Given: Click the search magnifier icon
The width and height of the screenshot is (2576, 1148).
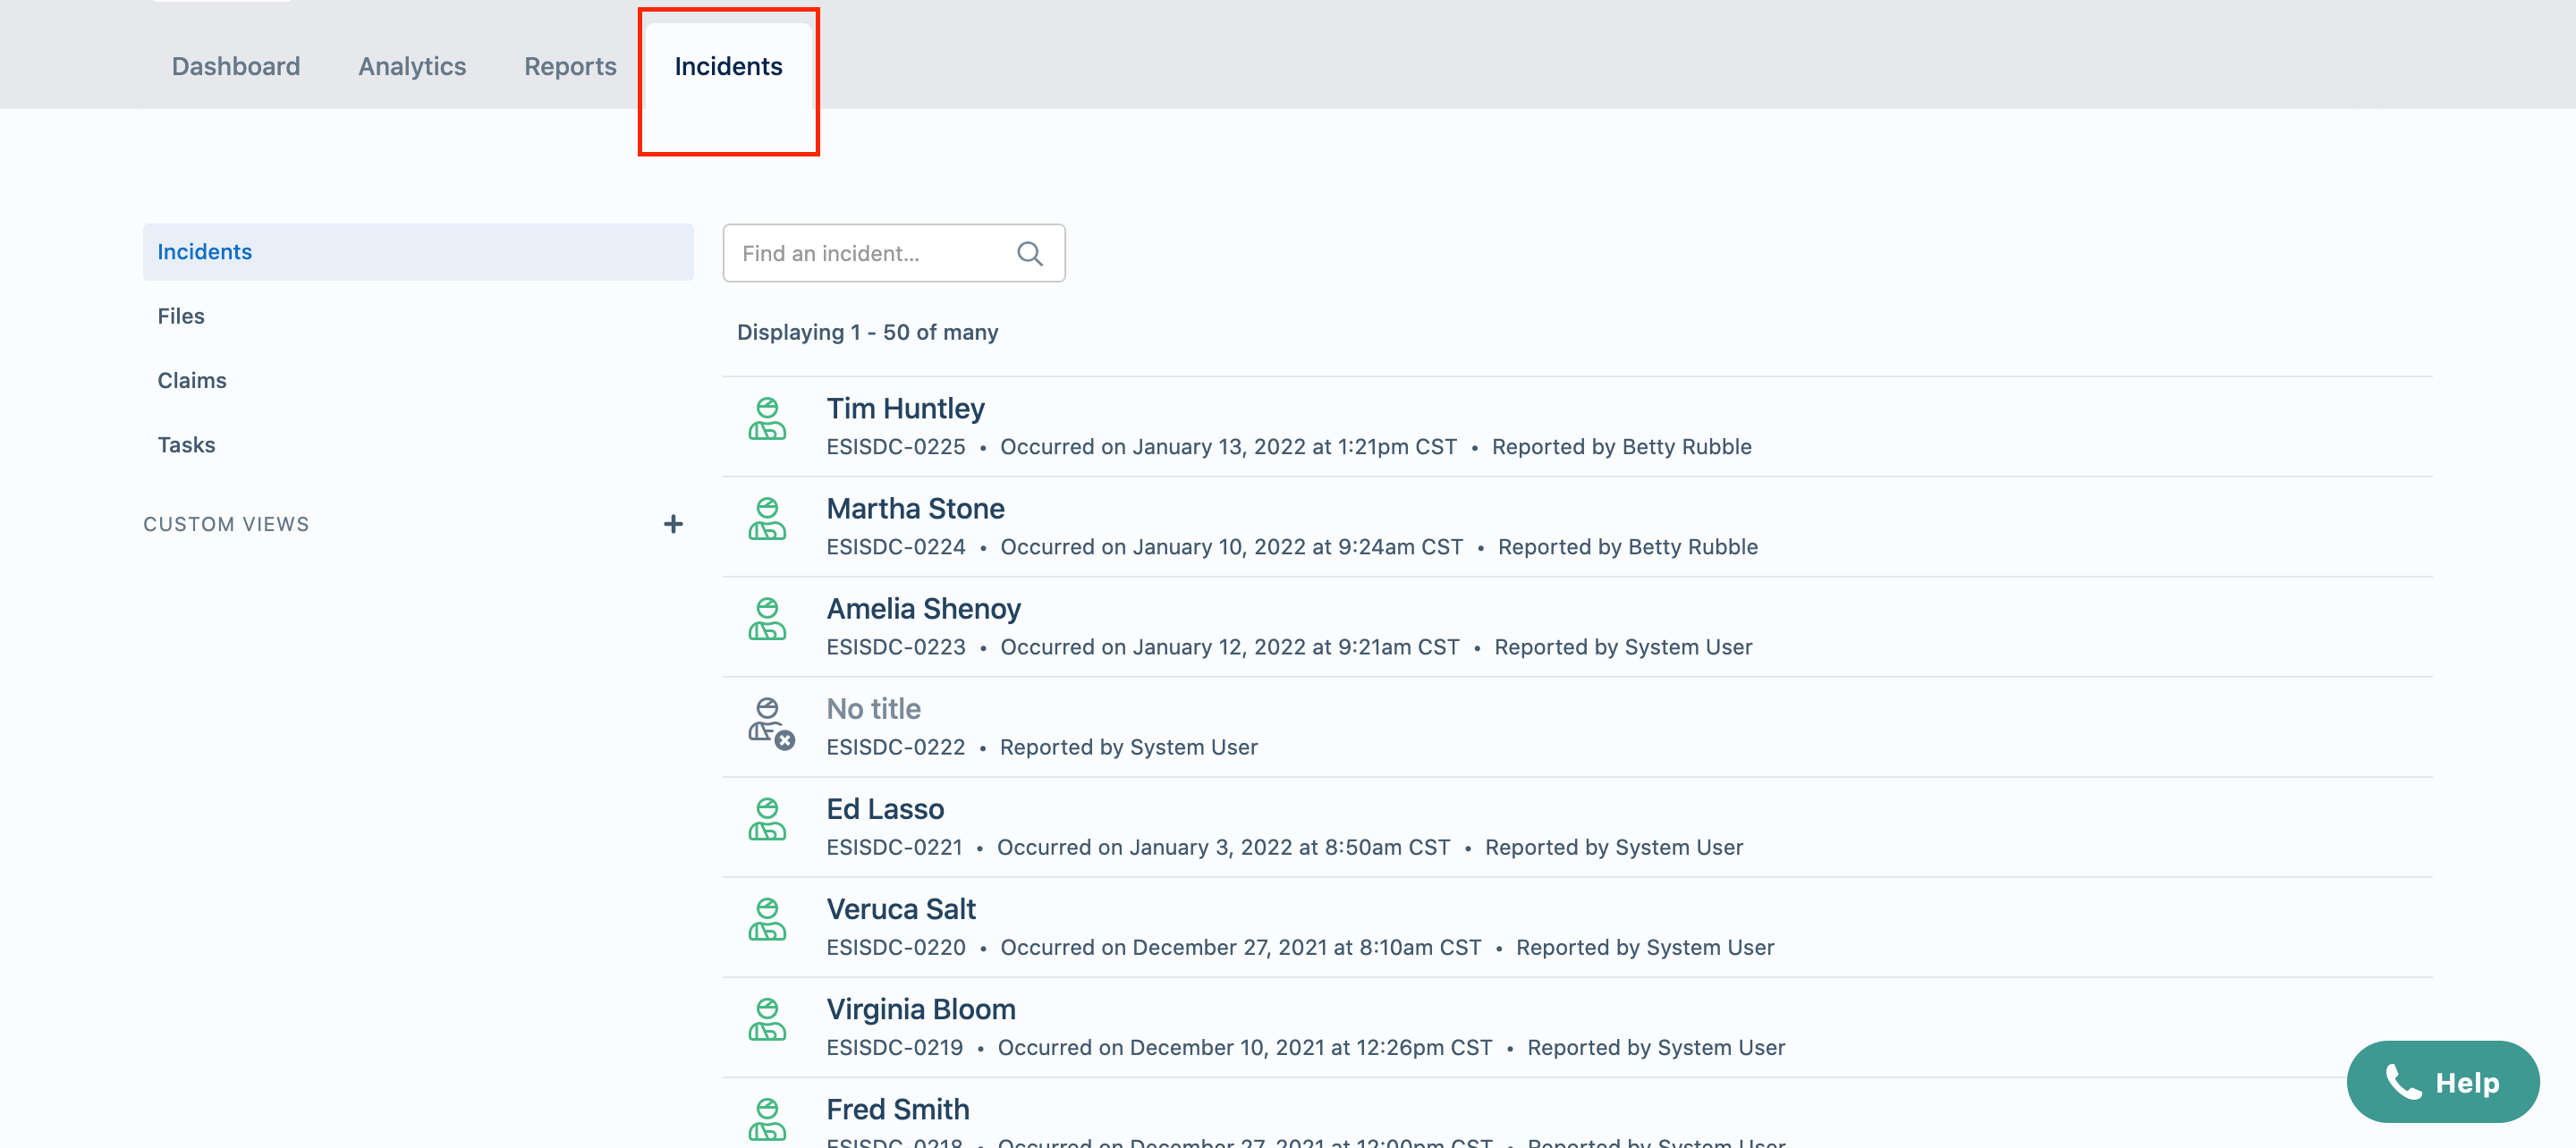Looking at the screenshot, I should (1029, 254).
